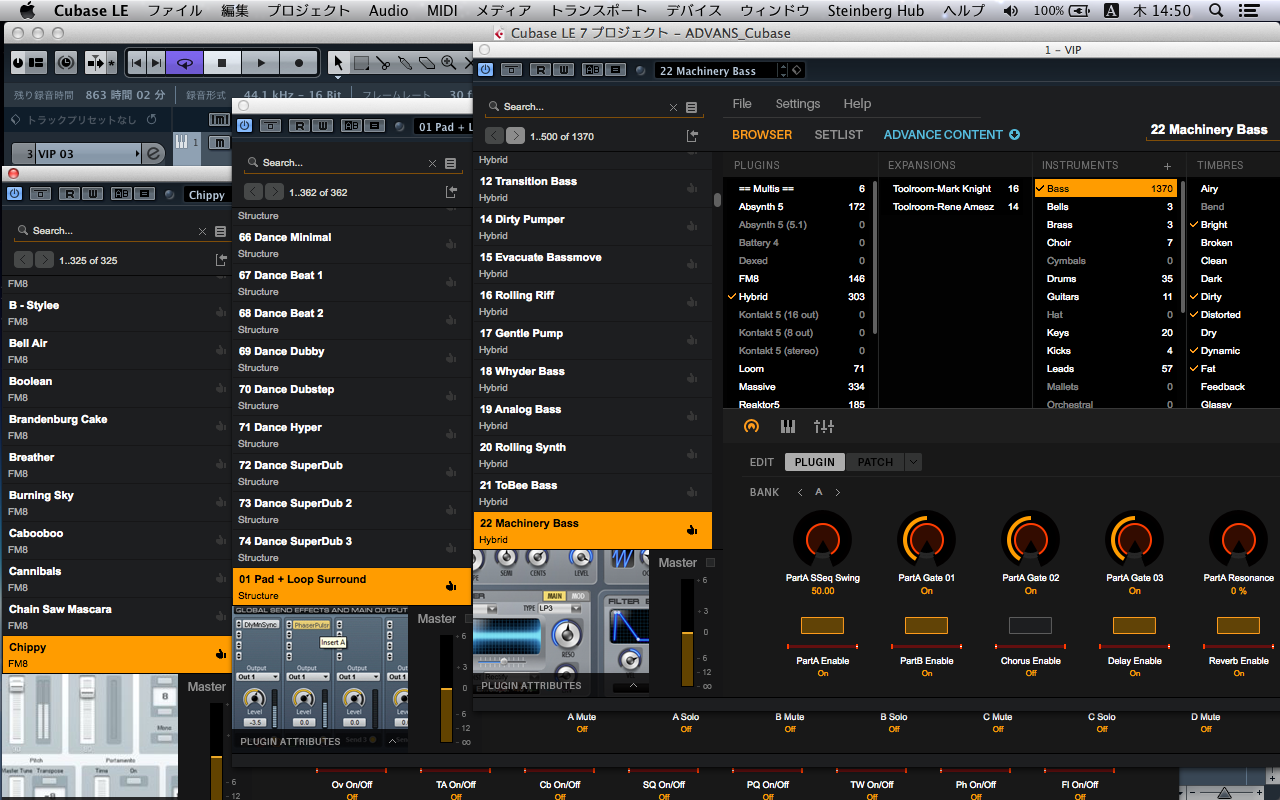Click previous bank arrow before A

[x=800, y=492]
